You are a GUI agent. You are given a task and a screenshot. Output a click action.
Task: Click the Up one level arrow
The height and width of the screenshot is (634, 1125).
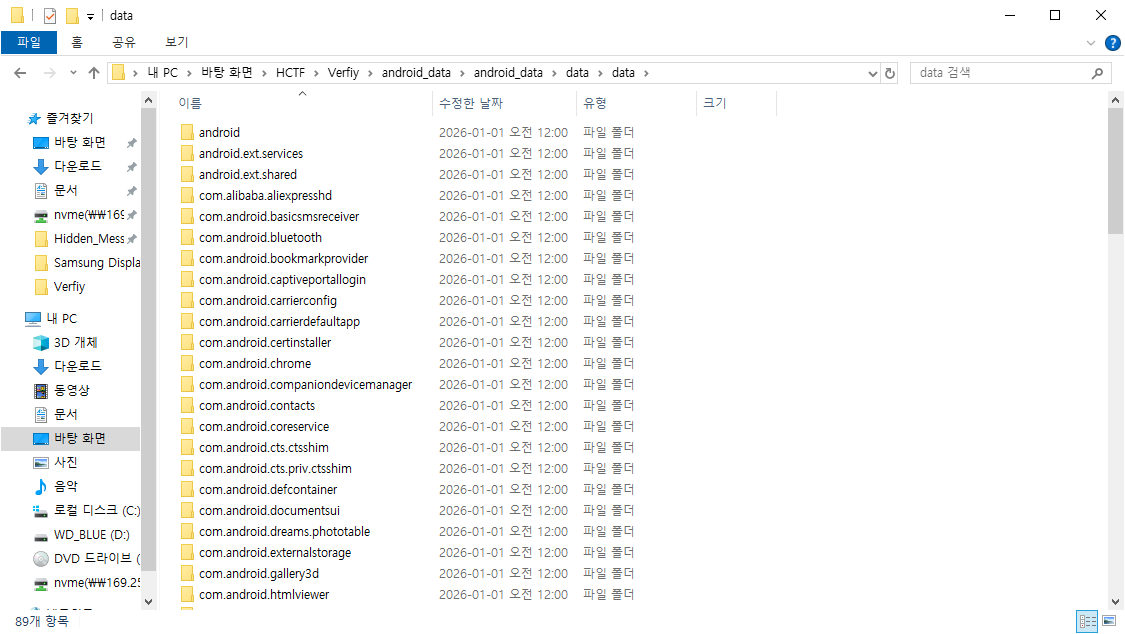tap(94, 73)
